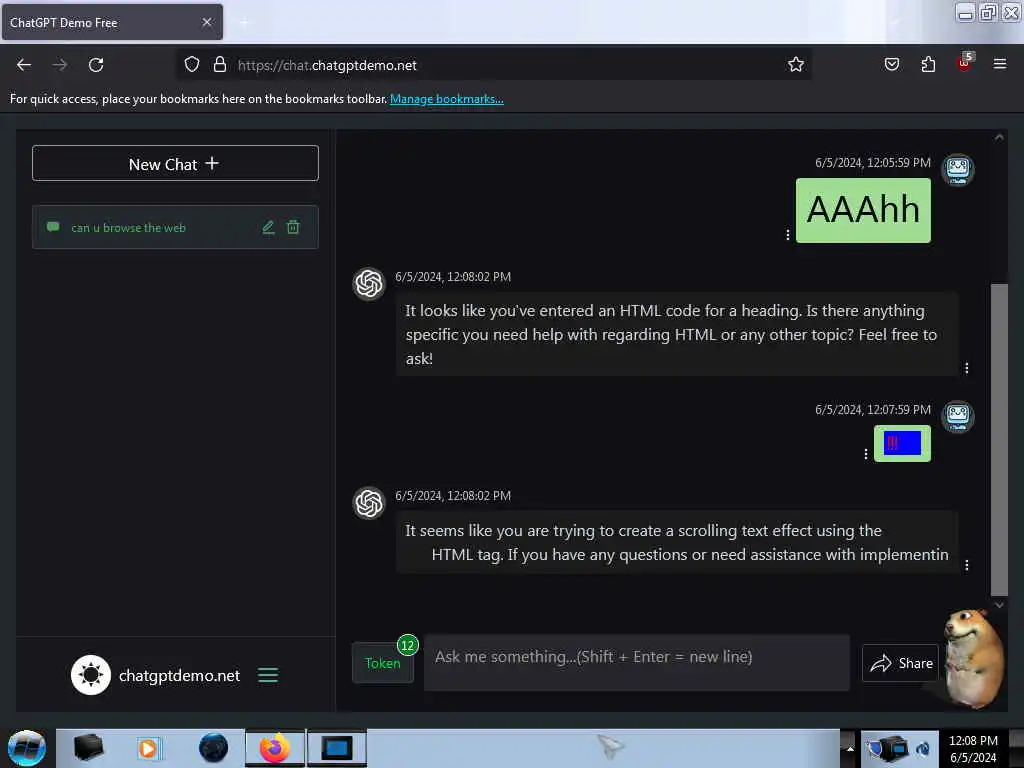
Task: Open the Manage bookmarks link
Action: click(447, 99)
